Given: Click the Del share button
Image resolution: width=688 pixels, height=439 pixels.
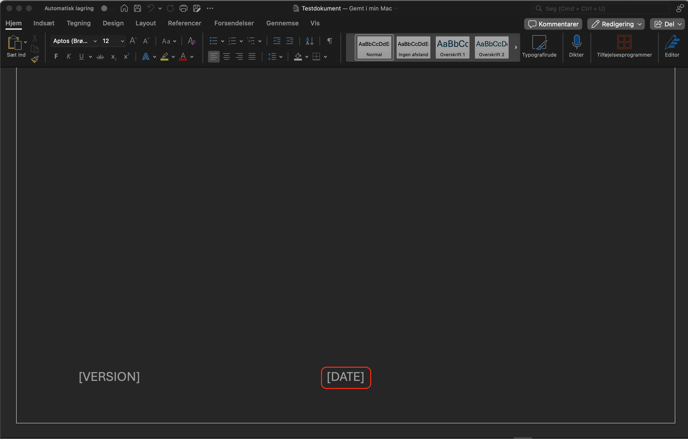Looking at the screenshot, I should point(667,24).
